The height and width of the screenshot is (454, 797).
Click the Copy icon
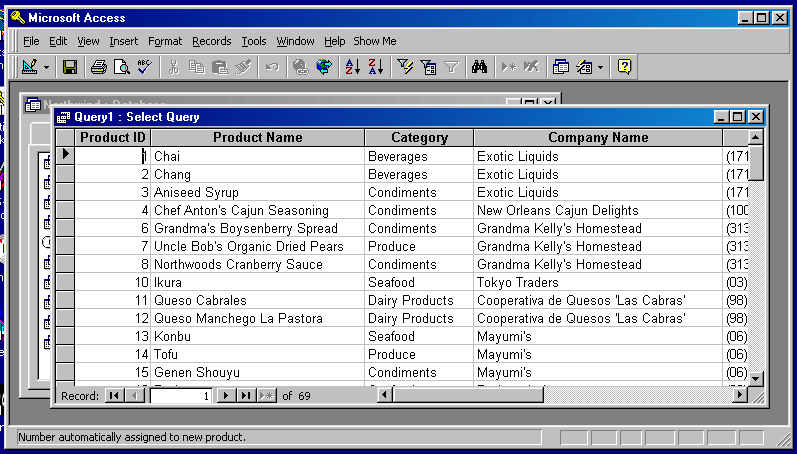(x=197, y=67)
